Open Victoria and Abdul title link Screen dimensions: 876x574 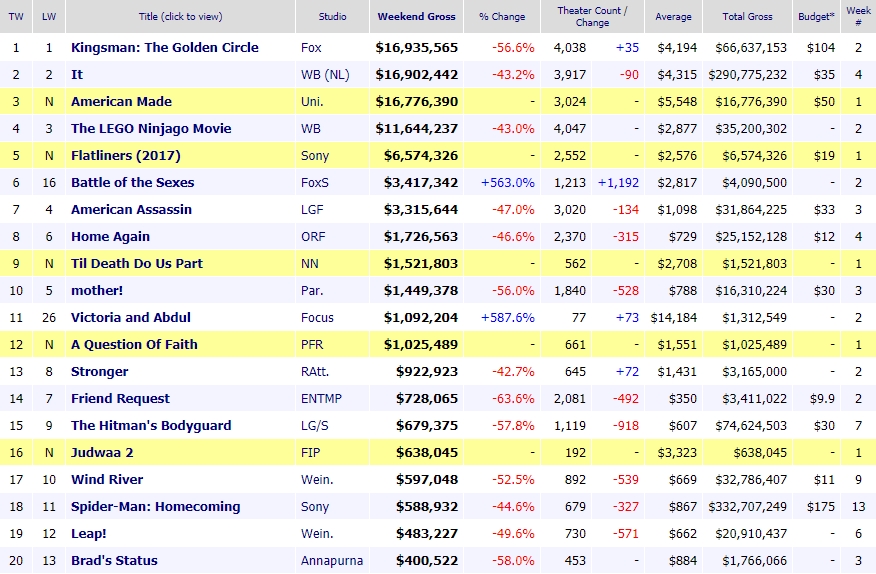[x=131, y=317]
